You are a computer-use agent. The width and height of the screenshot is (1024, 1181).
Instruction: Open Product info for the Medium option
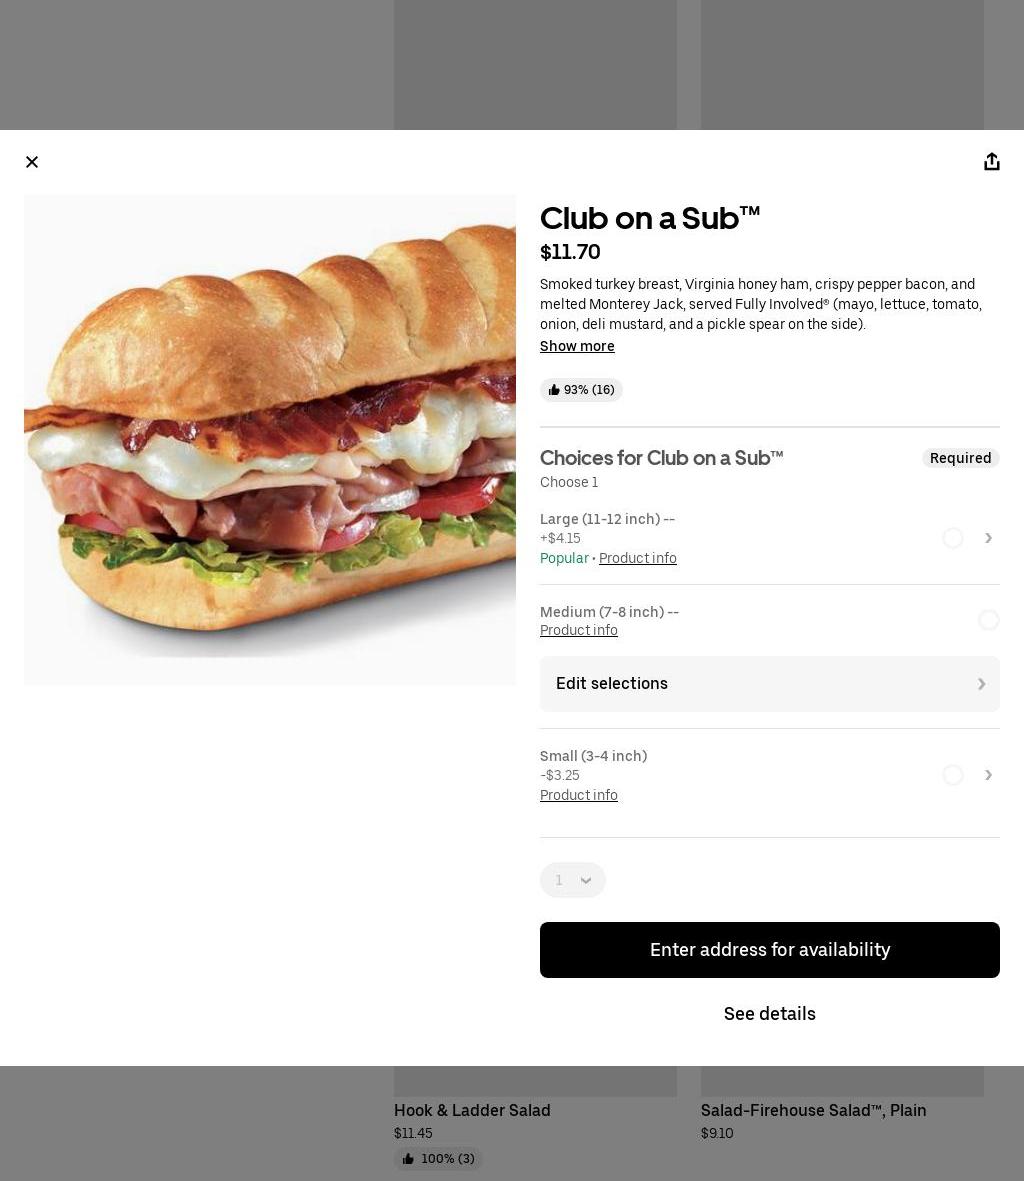tap(578, 630)
